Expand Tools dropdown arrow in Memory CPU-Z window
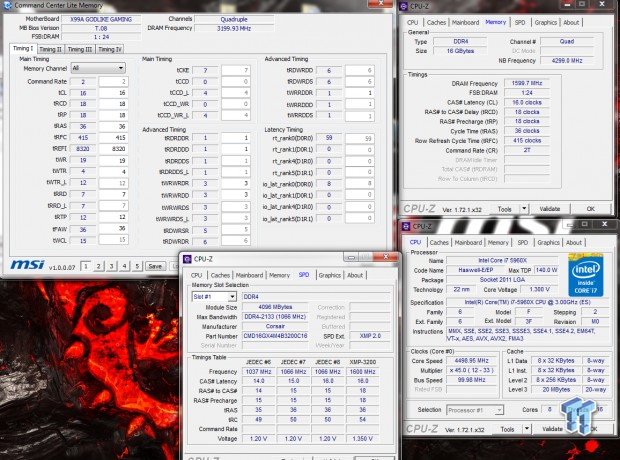620x460 pixels. (x=524, y=209)
